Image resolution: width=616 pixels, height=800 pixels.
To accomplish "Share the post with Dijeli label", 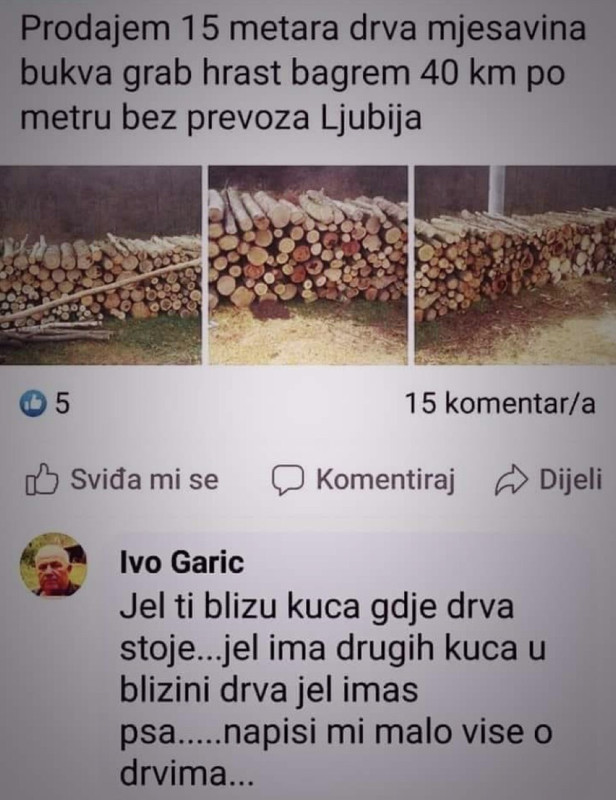I will point(571,480).
